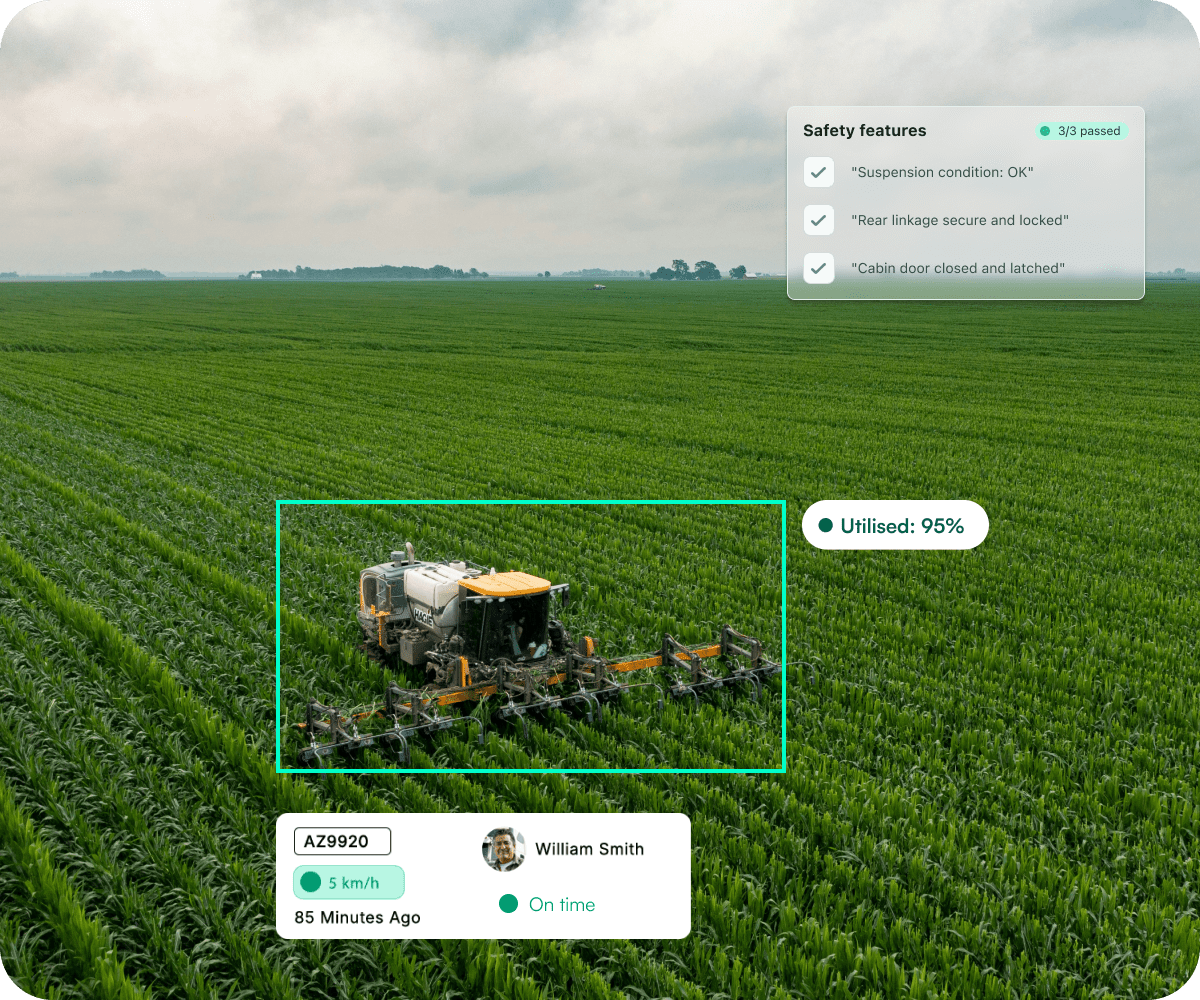Expand the vehicle detail card
This screenshot has width=1200, height=1000.
tap(484, 876)
